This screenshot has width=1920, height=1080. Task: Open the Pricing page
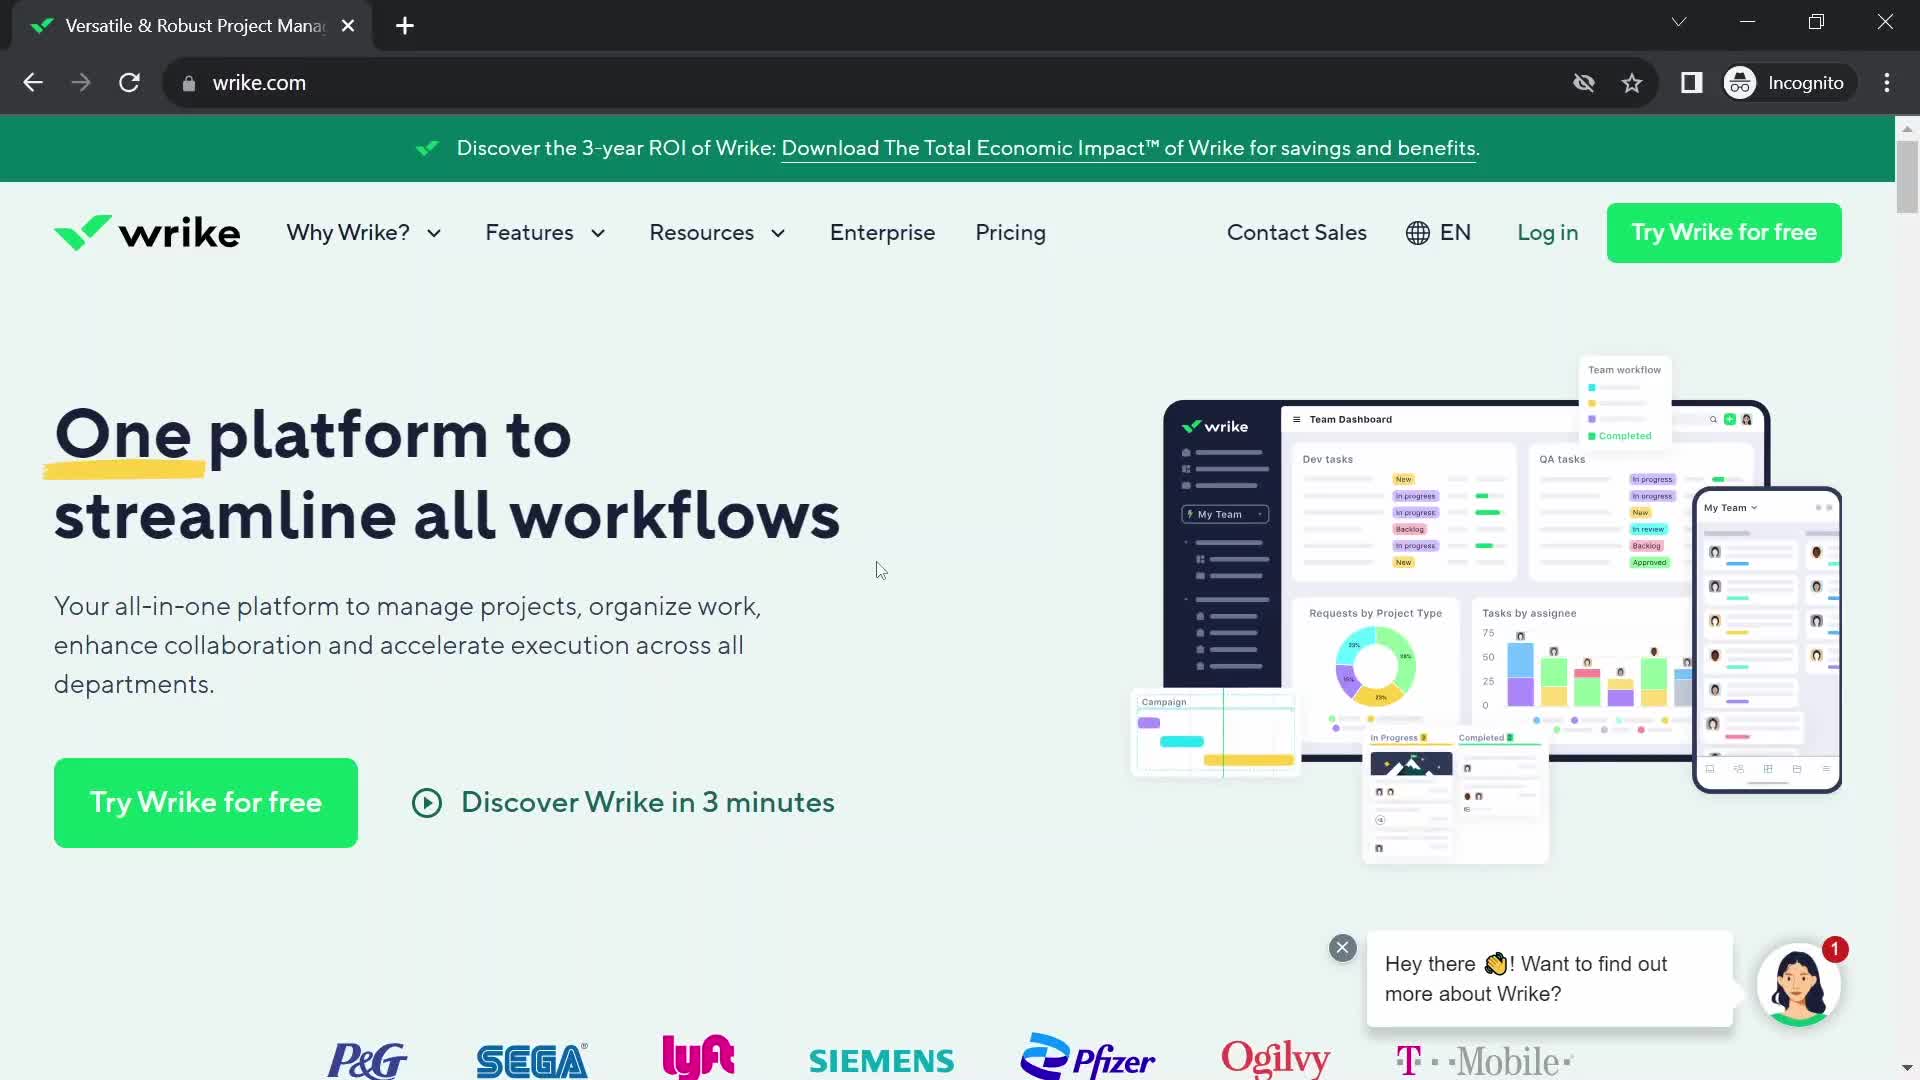(1010, 233)
